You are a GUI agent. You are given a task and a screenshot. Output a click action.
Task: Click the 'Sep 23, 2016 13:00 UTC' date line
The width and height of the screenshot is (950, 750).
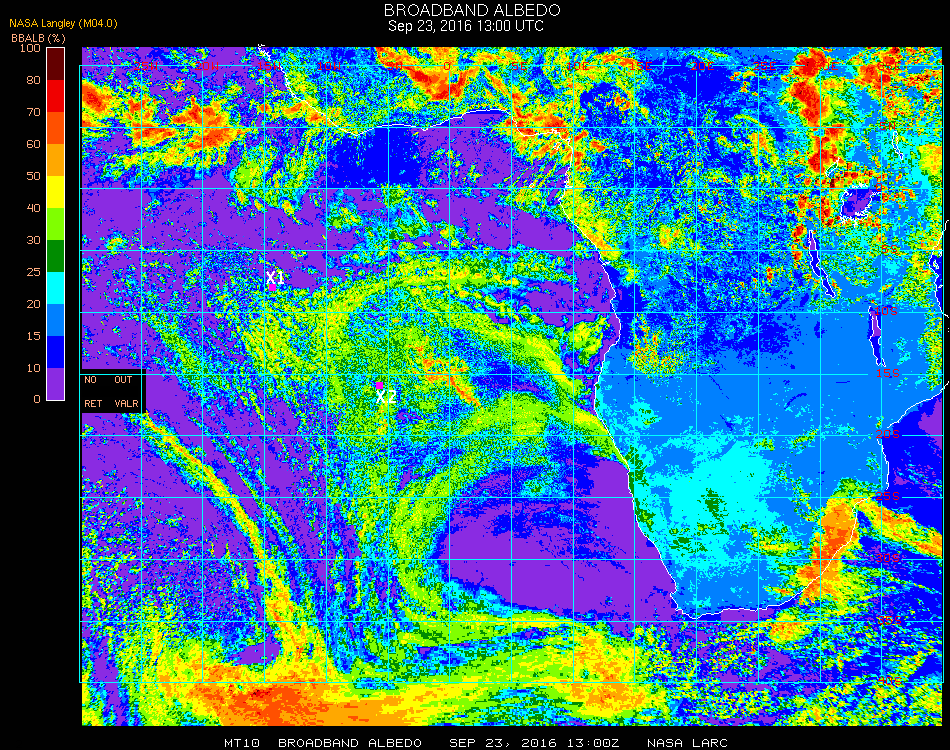[x=466, y=26]
